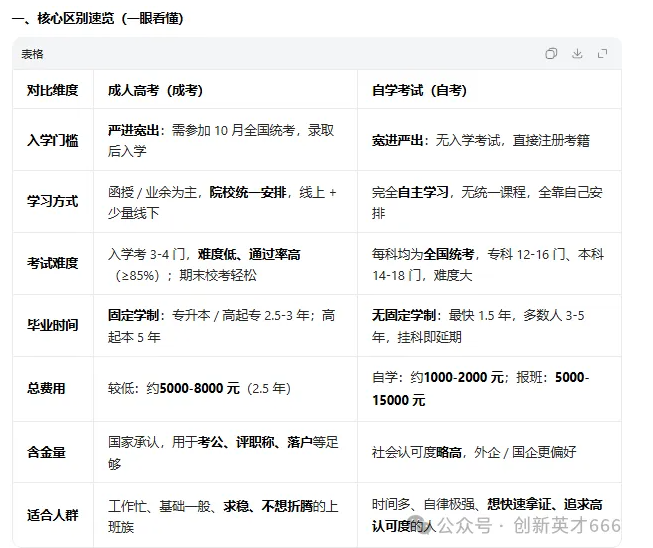Select the 成人高考（成考） column header
The width and height of the screenshot is (653, 548).
(x=155, y=90)
